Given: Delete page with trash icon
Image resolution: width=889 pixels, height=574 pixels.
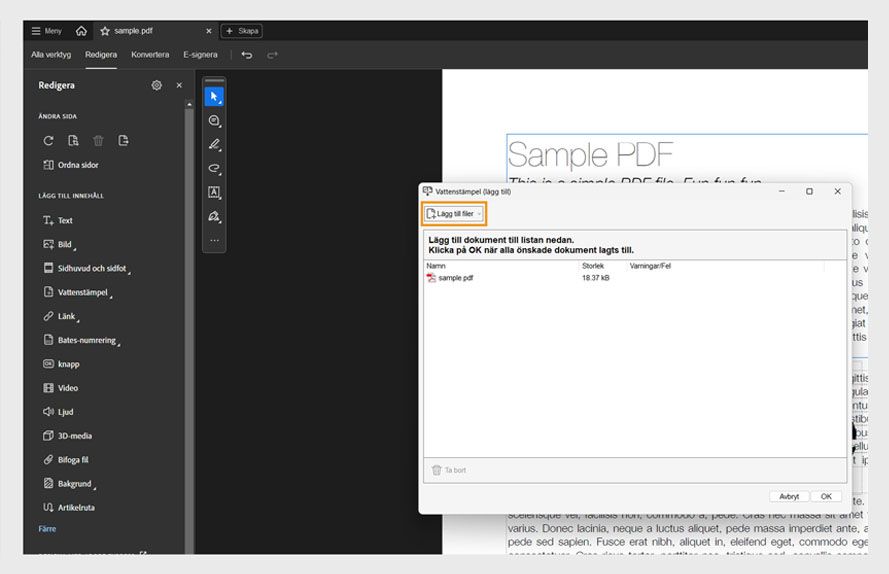Looking at the screenshot, I should coord(98,141).
